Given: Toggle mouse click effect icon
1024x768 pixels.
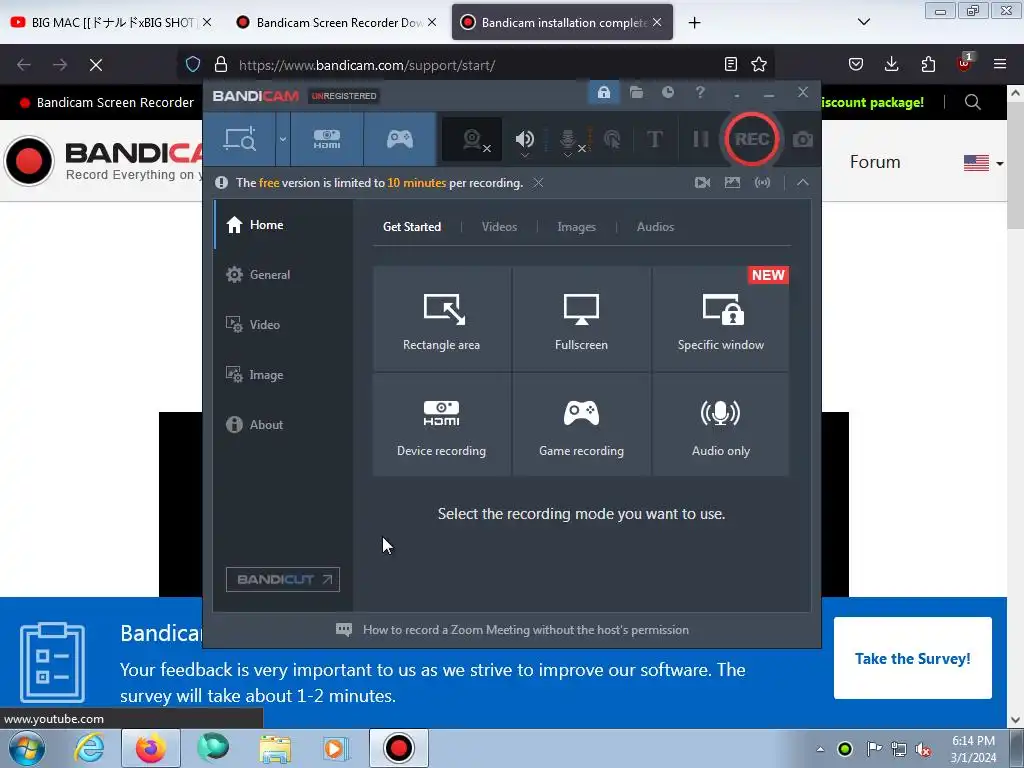Looking at the screenshot, I should (x=612, y=139).
